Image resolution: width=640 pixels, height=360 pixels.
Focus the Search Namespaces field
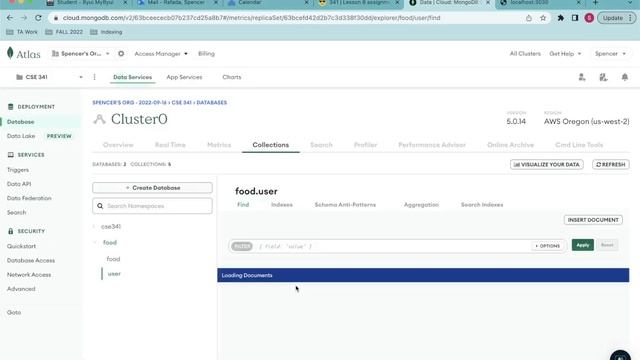pyautogui.click(x=152, y=206)
